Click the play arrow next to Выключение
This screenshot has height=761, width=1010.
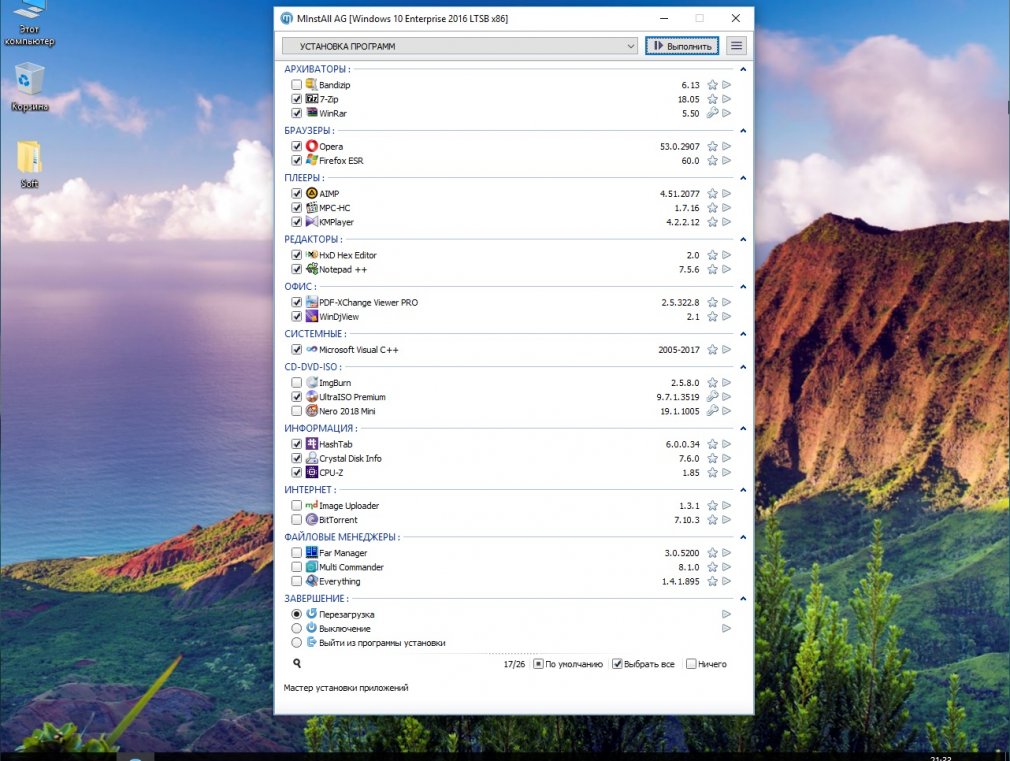(x=727, y=628)
